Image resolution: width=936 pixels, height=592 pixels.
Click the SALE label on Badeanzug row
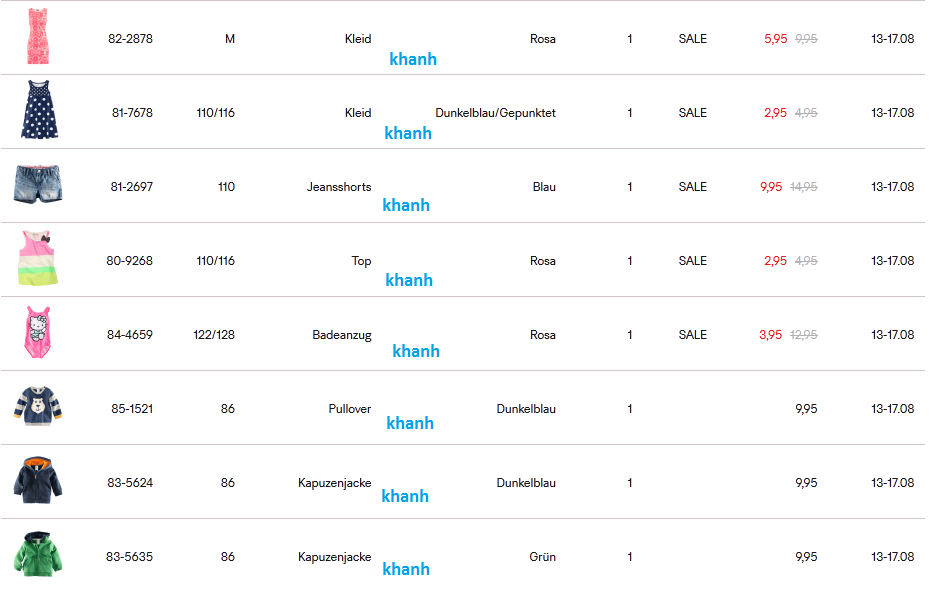pos(692,335)
